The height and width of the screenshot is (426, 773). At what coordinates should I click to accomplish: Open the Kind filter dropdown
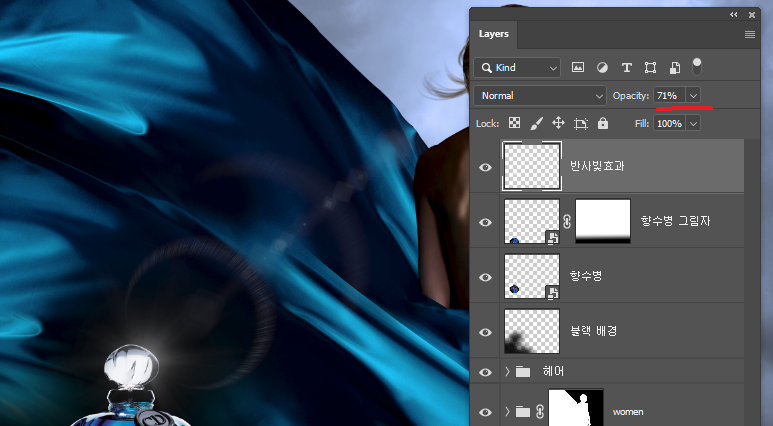517,68
